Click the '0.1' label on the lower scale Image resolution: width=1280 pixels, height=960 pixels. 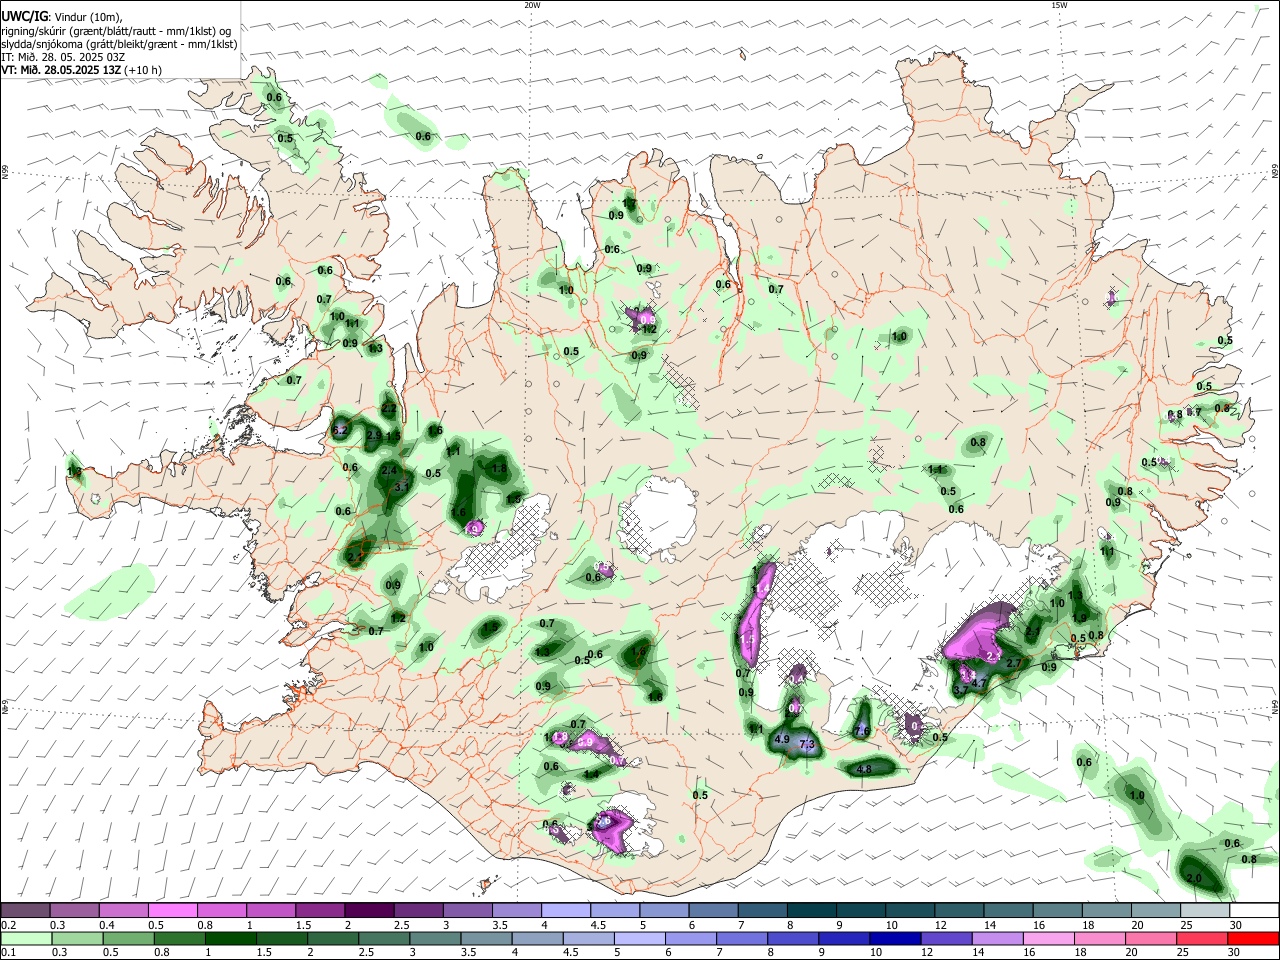pos(8,952)
